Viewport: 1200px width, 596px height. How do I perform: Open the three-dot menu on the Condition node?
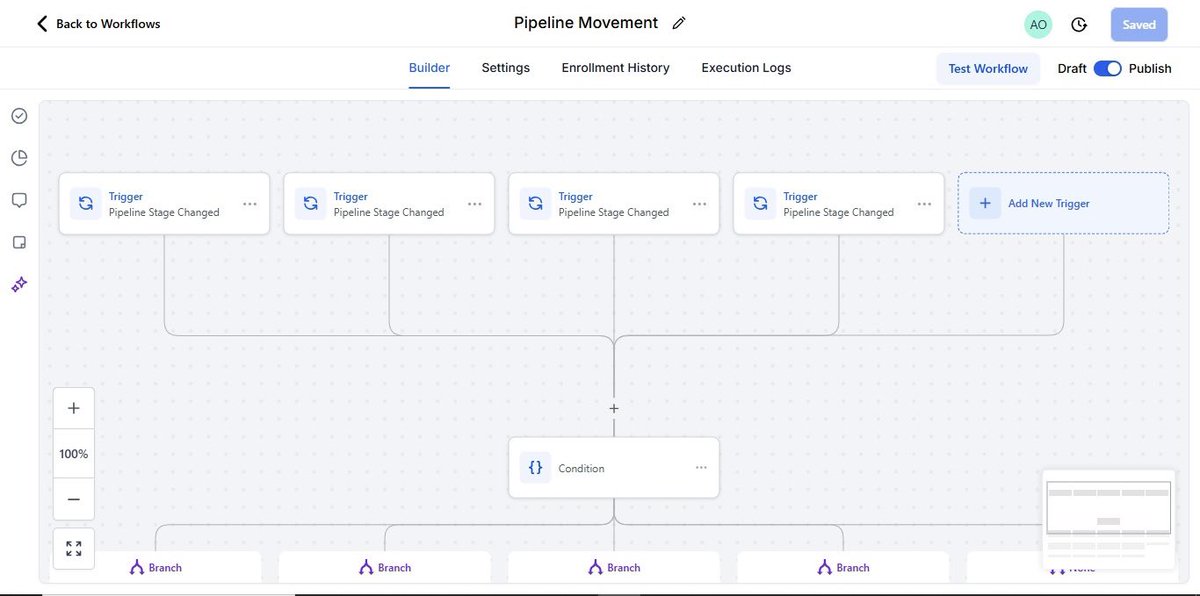(x=701, y=467)
